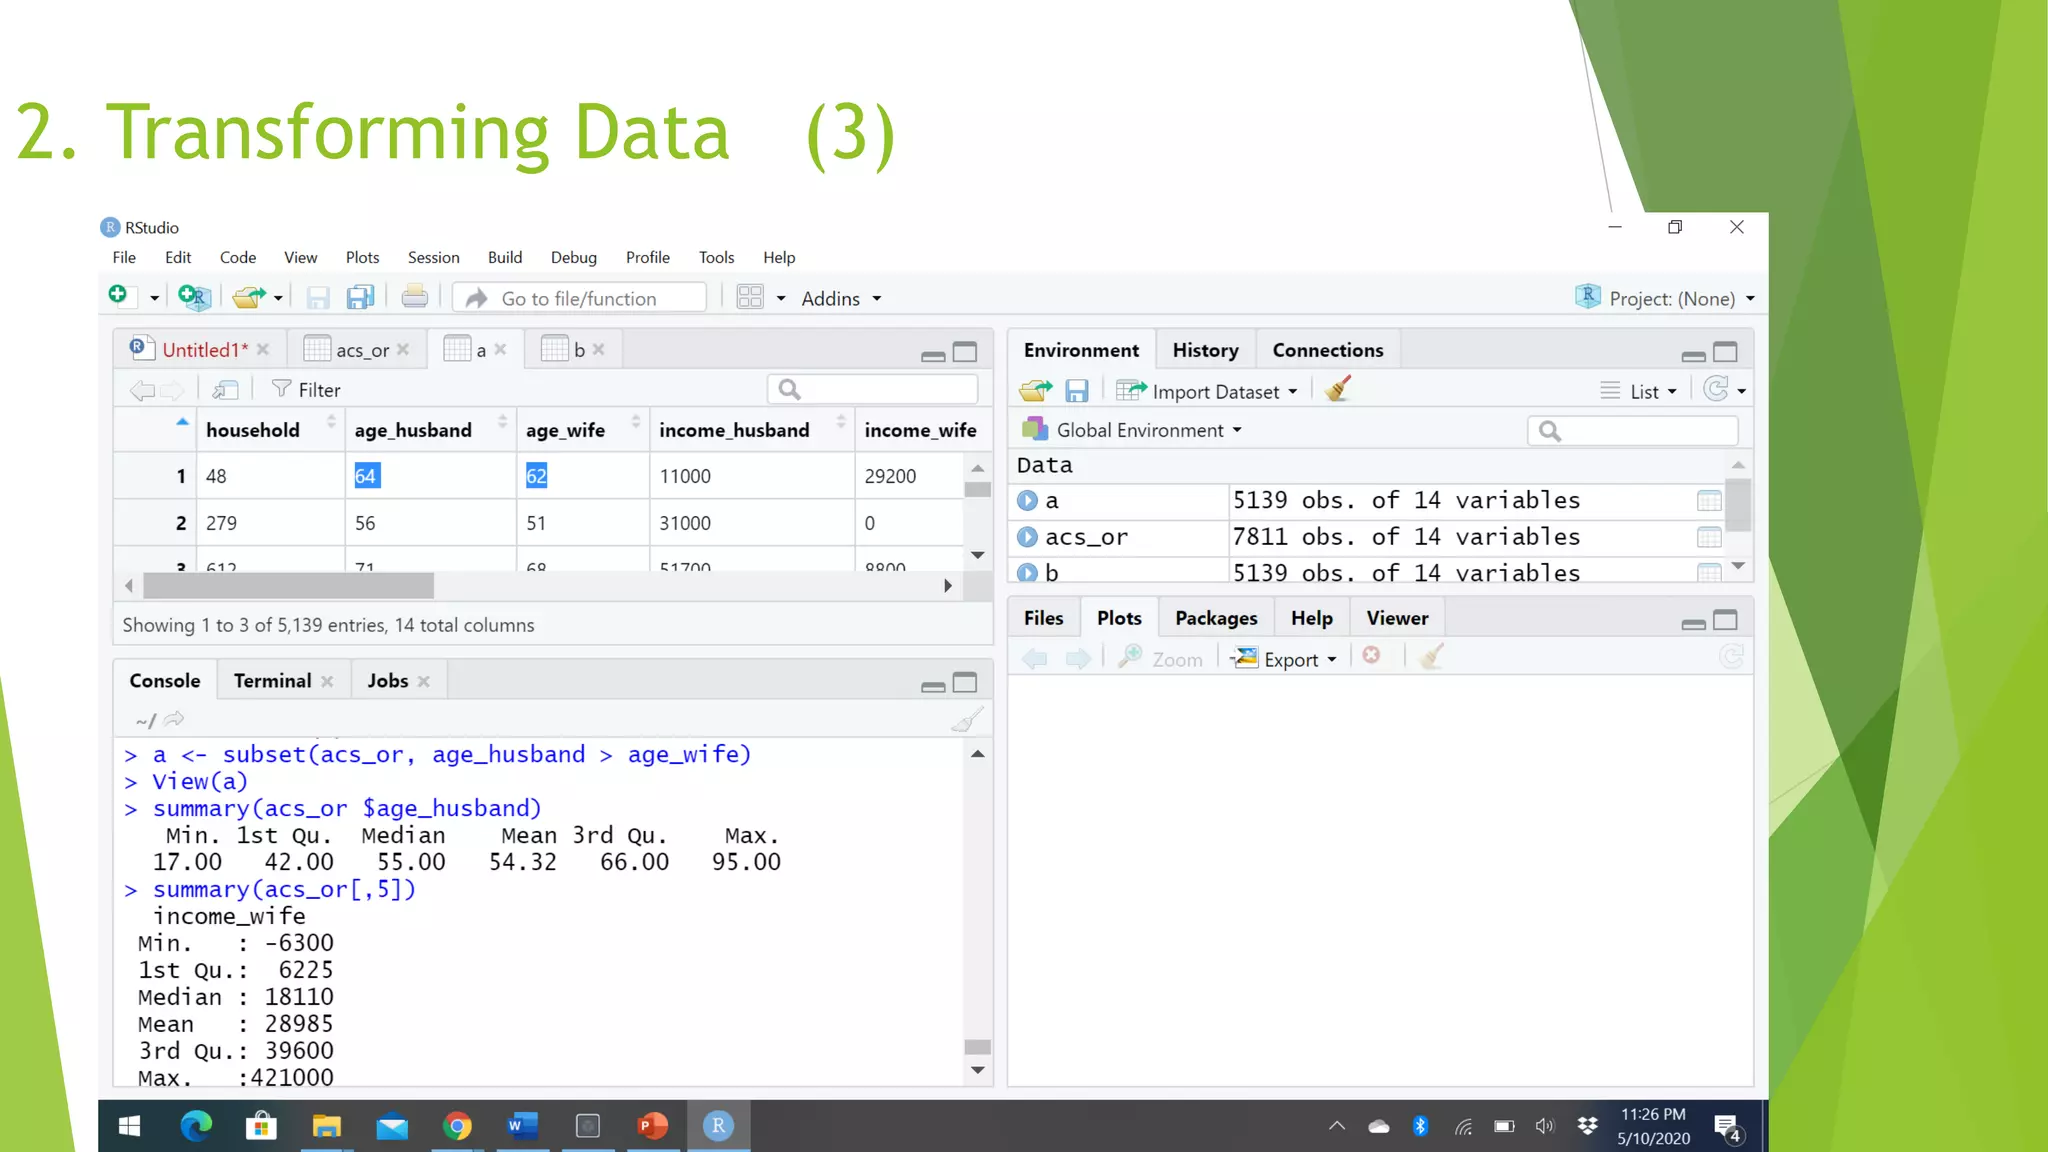
Task: Switch to the Terminal tab
Action: (272, 680)
